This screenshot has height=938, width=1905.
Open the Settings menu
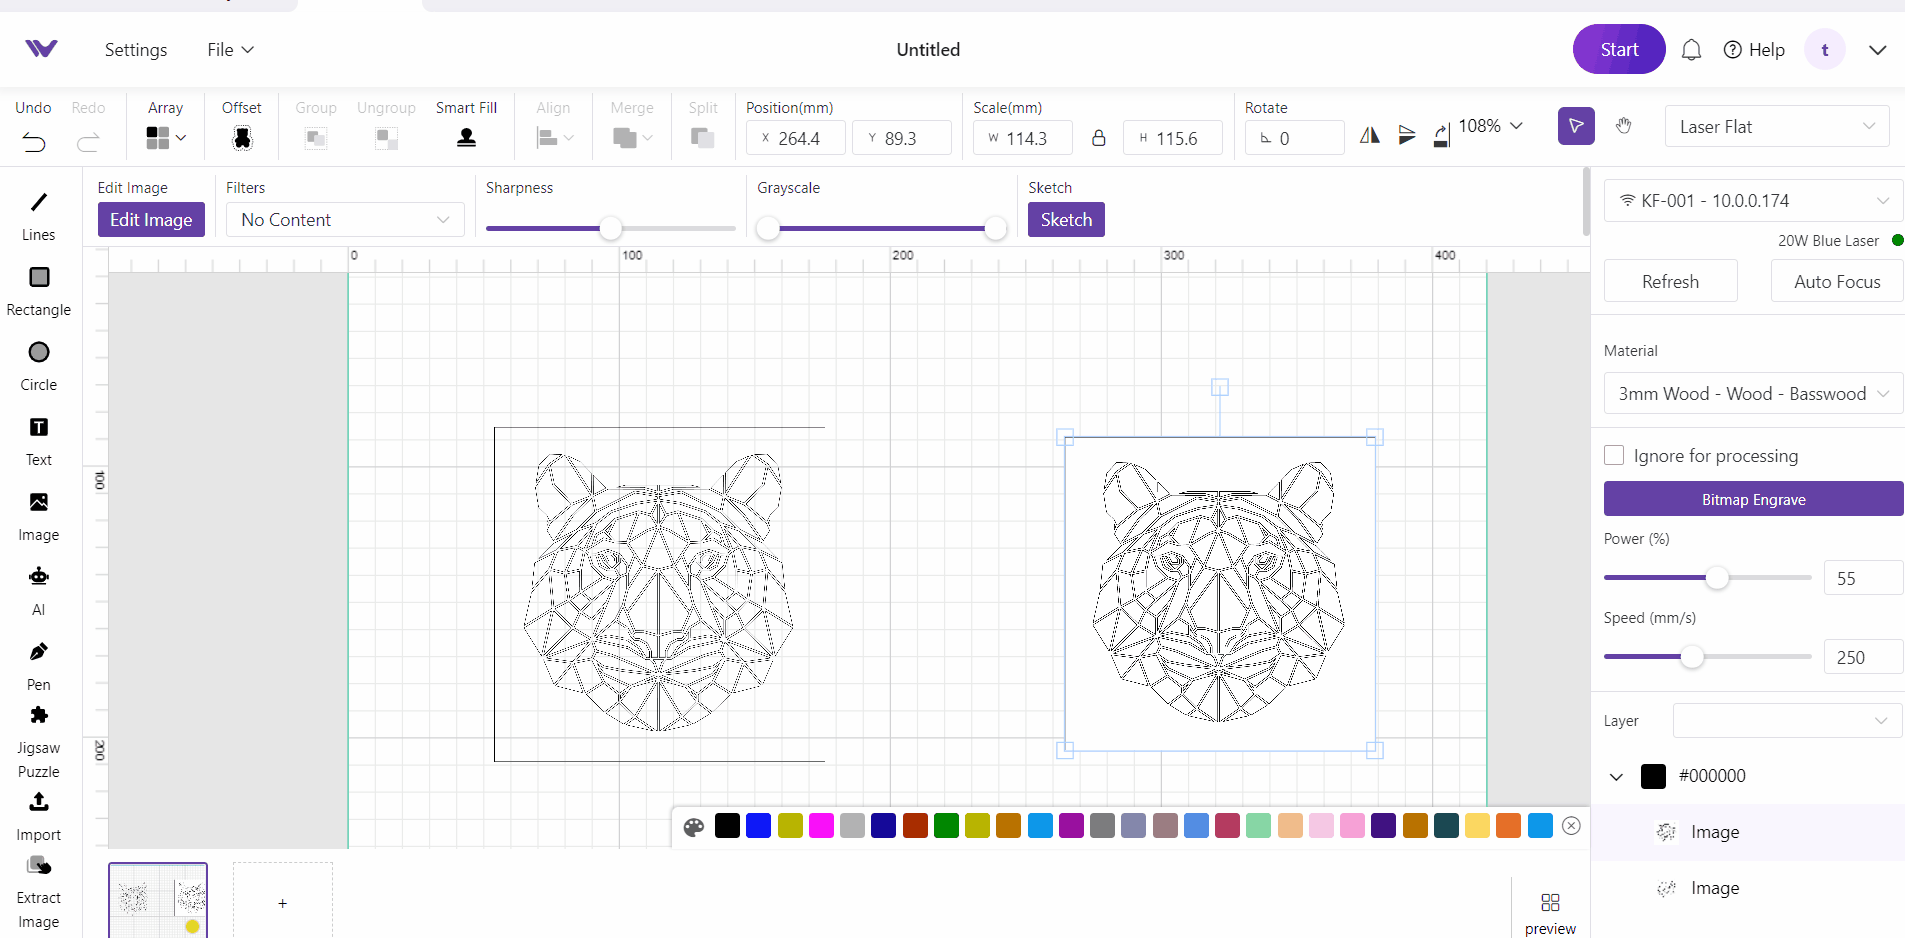(136, 50)
